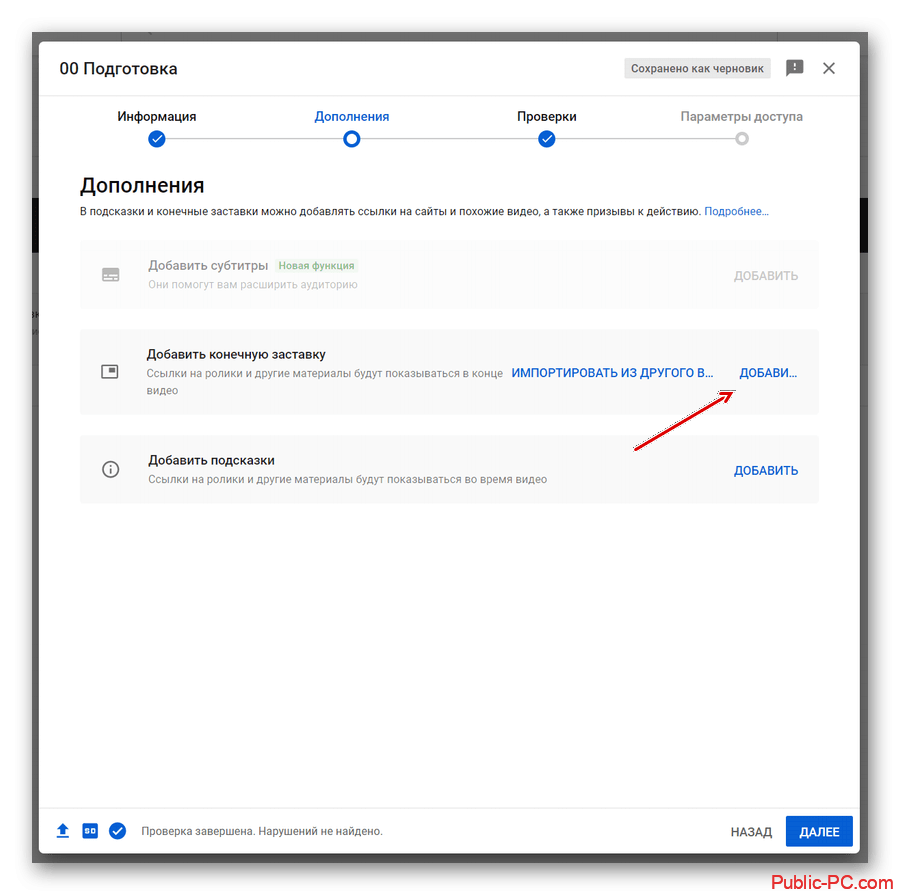This screenshot has width=900, height=895.
Task: Select the Параметры доступа step circle
Action: click(741, 139)
